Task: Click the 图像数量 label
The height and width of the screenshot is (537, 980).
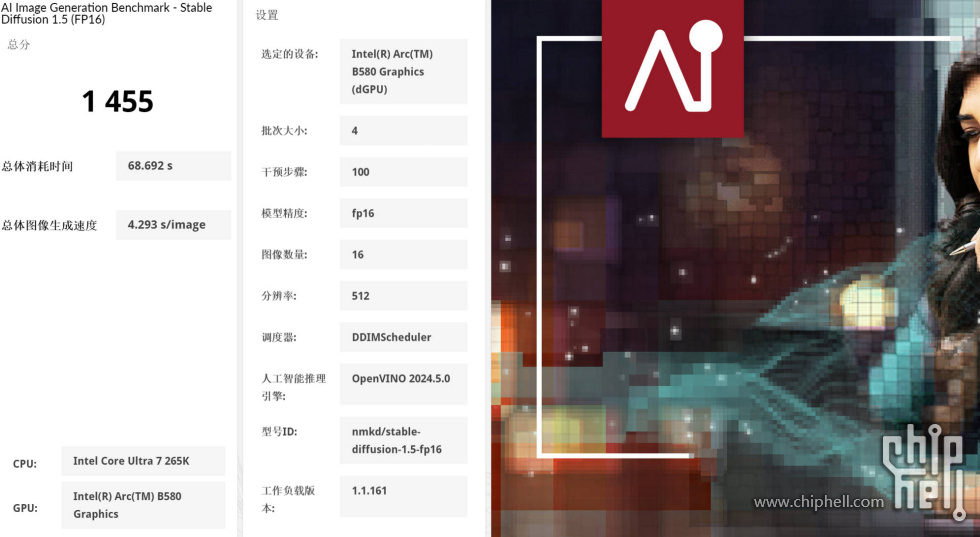Action: click(x=284, y=254)
